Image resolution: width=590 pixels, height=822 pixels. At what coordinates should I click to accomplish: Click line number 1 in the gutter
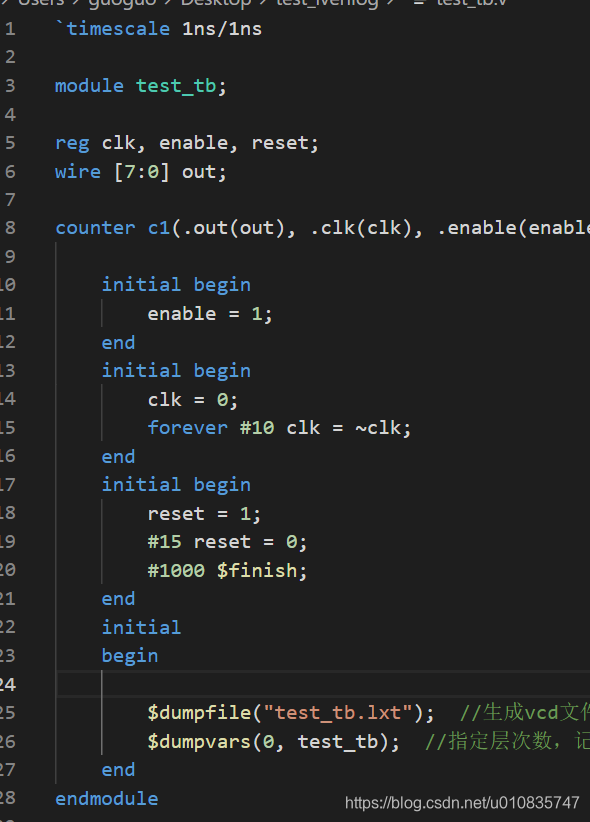[x=10, y=29]
